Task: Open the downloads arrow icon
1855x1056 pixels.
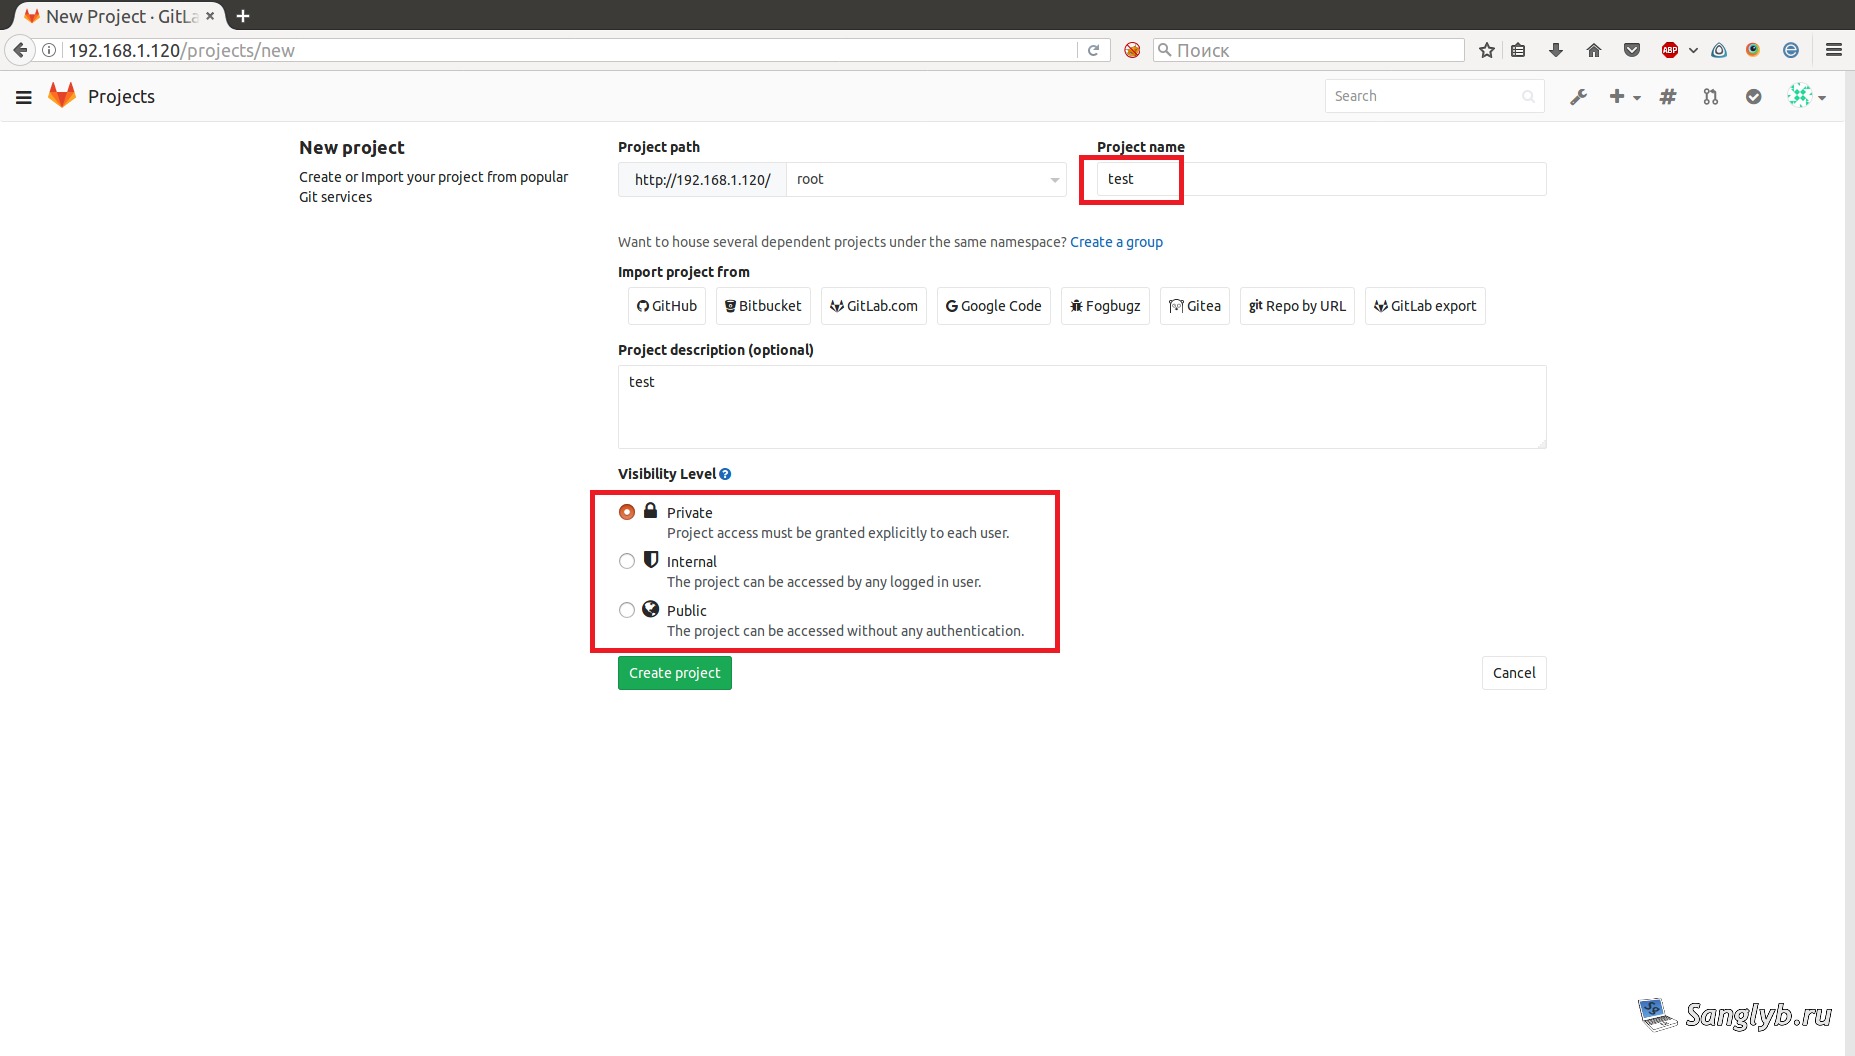Action: click(1556, 50)
